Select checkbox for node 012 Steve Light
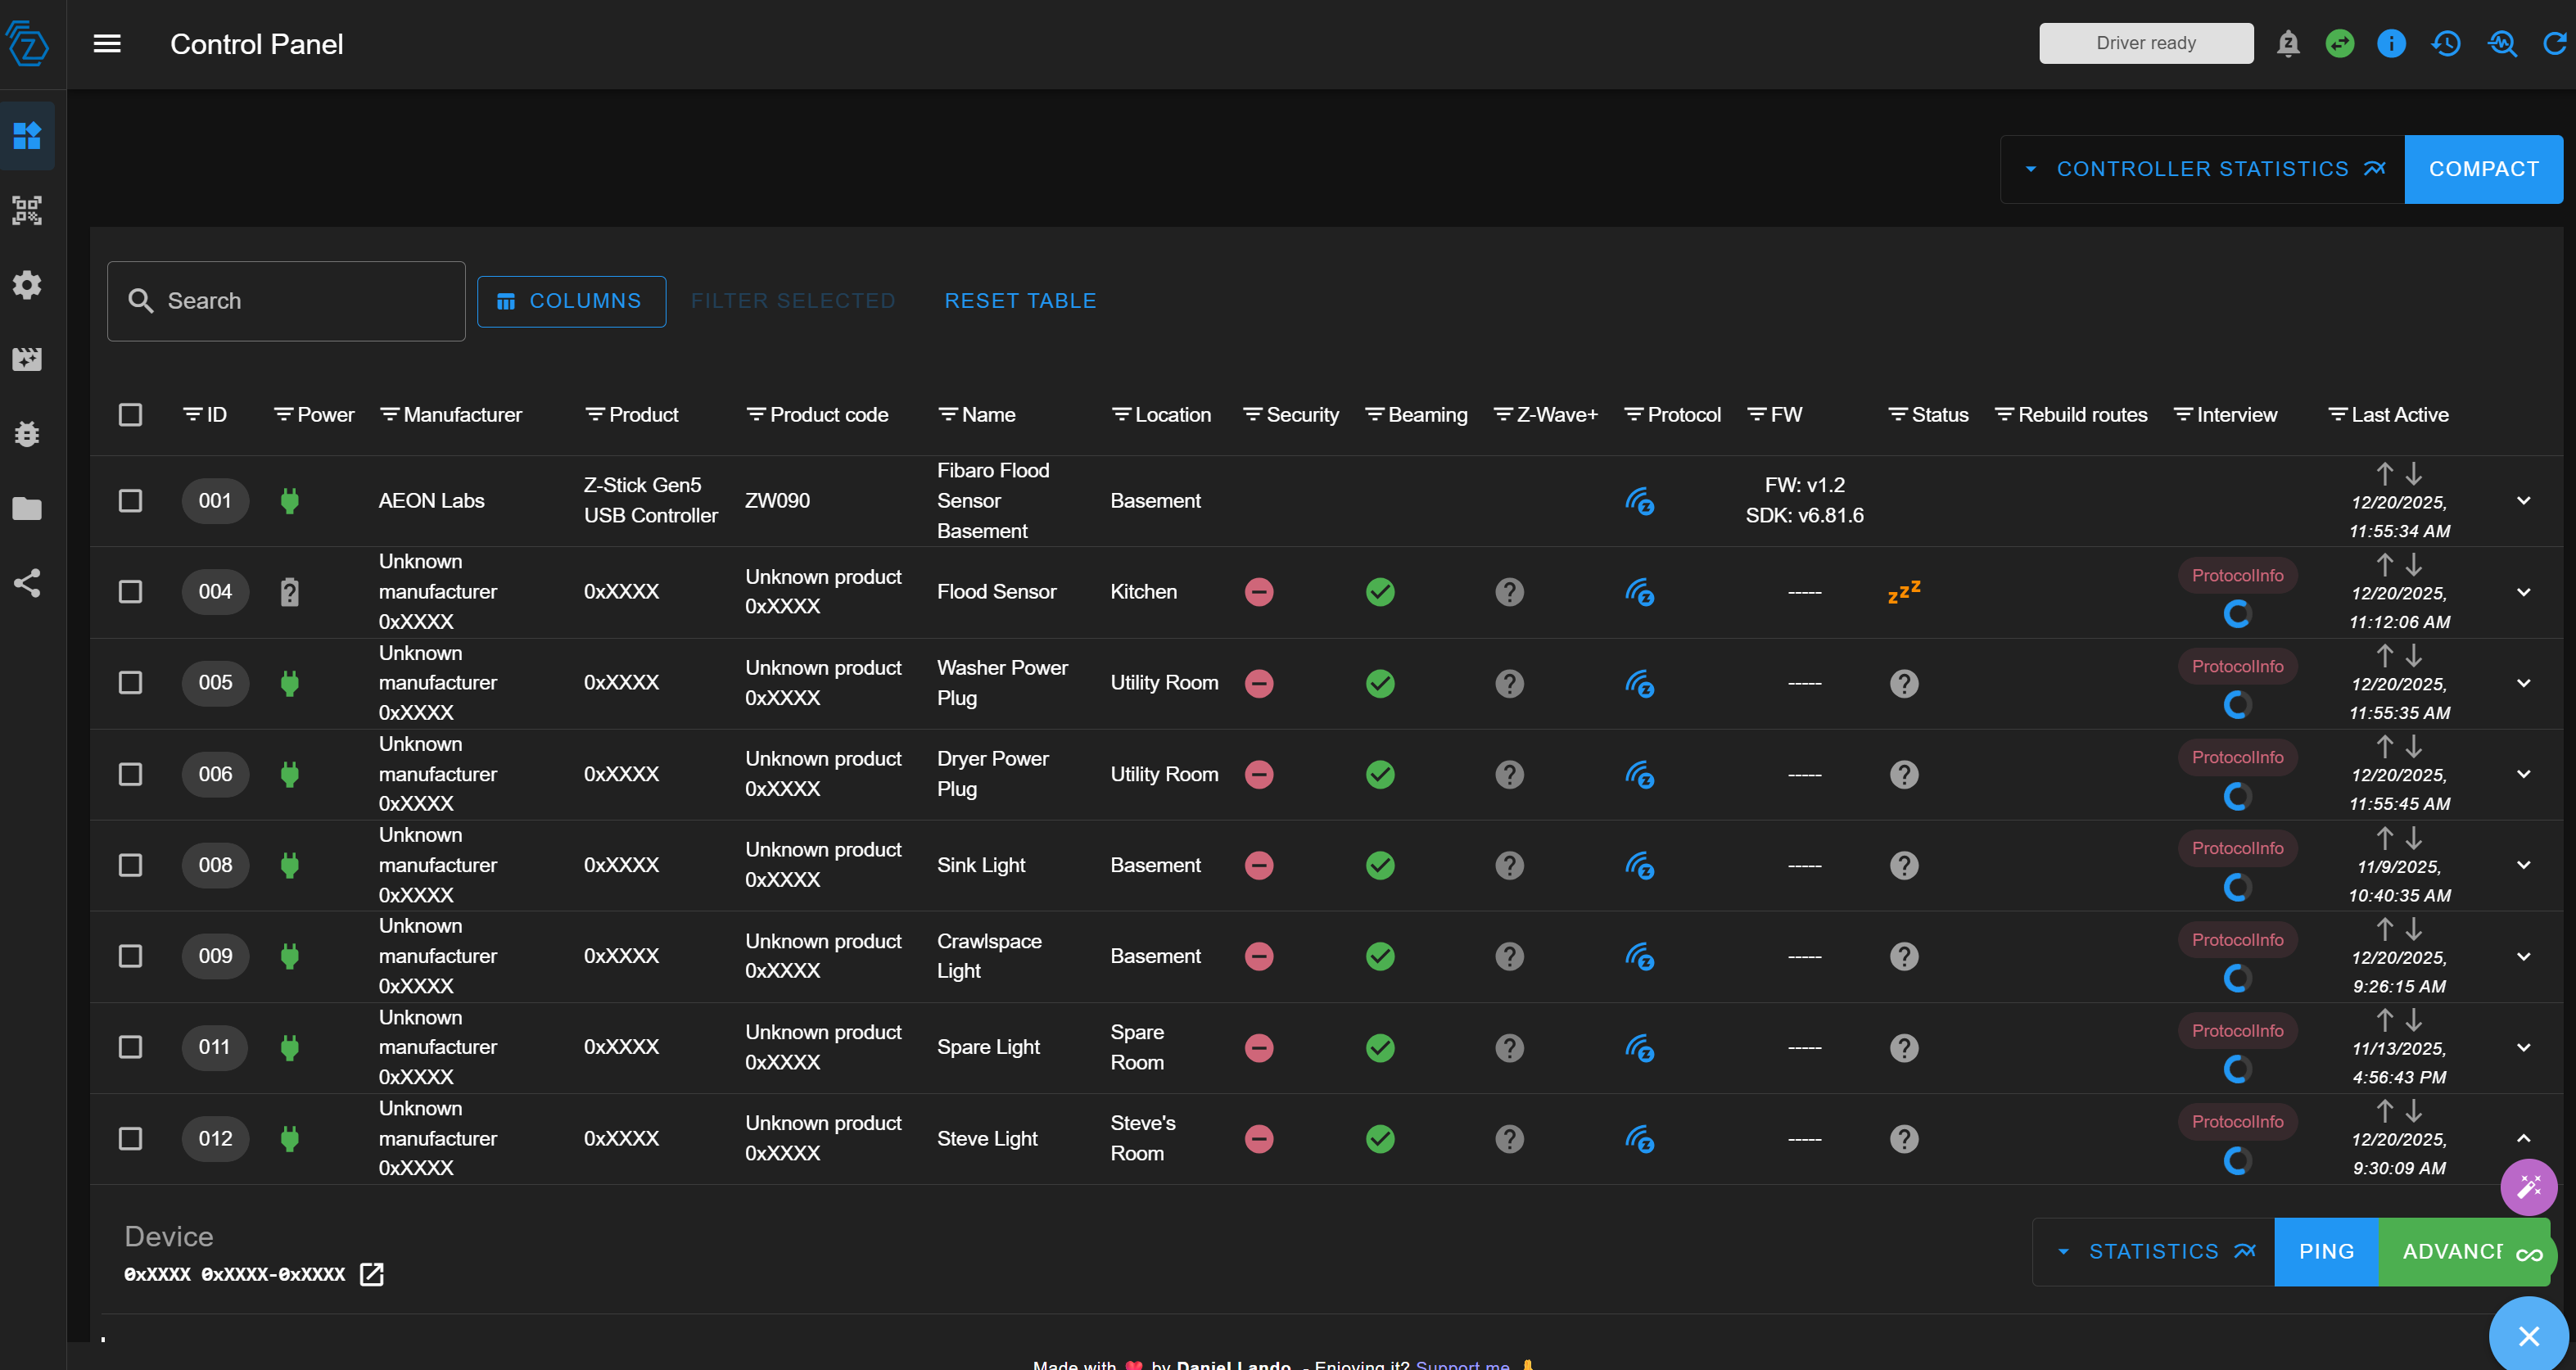This screenshot has height=1370, width=2576. [130, 1138]
